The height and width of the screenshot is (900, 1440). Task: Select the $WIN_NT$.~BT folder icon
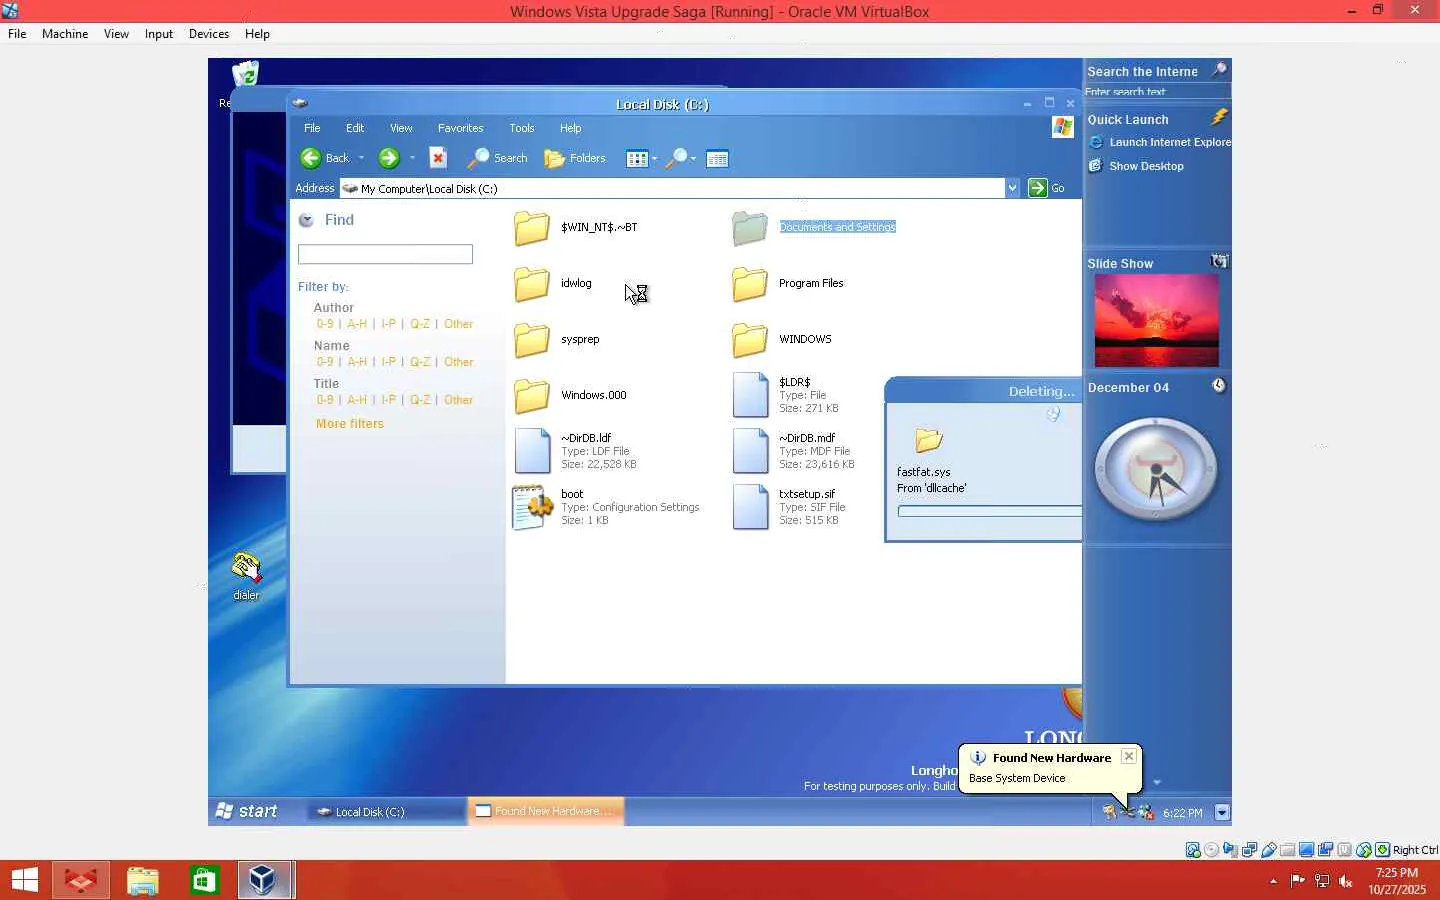tap(532, 228)
